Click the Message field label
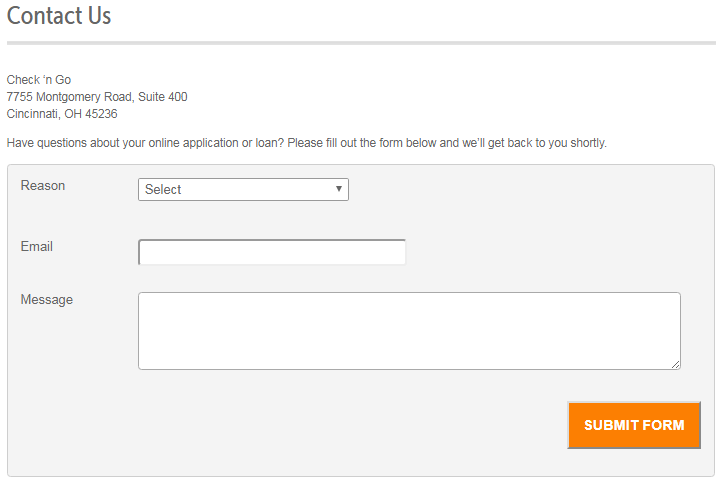Viewport: 716px width, 487px height. 47,300
